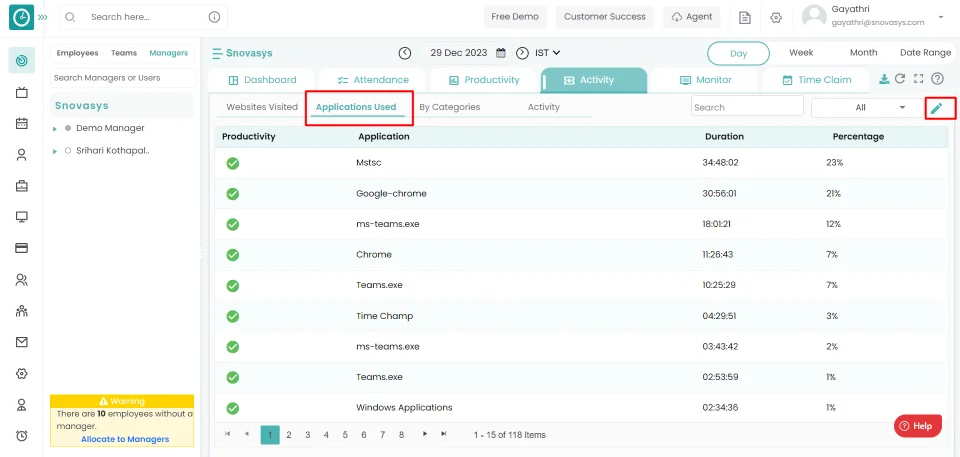Switch to the Time Claim tab
The width and height of the screenshot is (960, 457).
click(816, 80)
